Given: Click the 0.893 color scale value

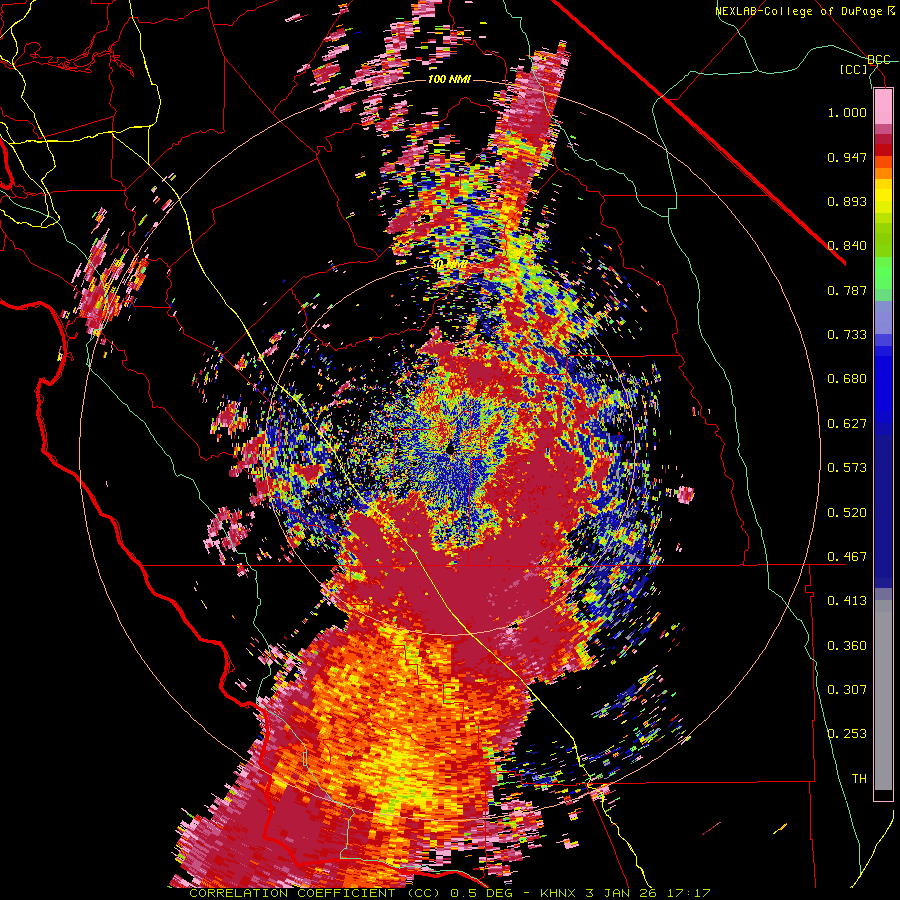Looking at the screenshot, I should [847, 201].
